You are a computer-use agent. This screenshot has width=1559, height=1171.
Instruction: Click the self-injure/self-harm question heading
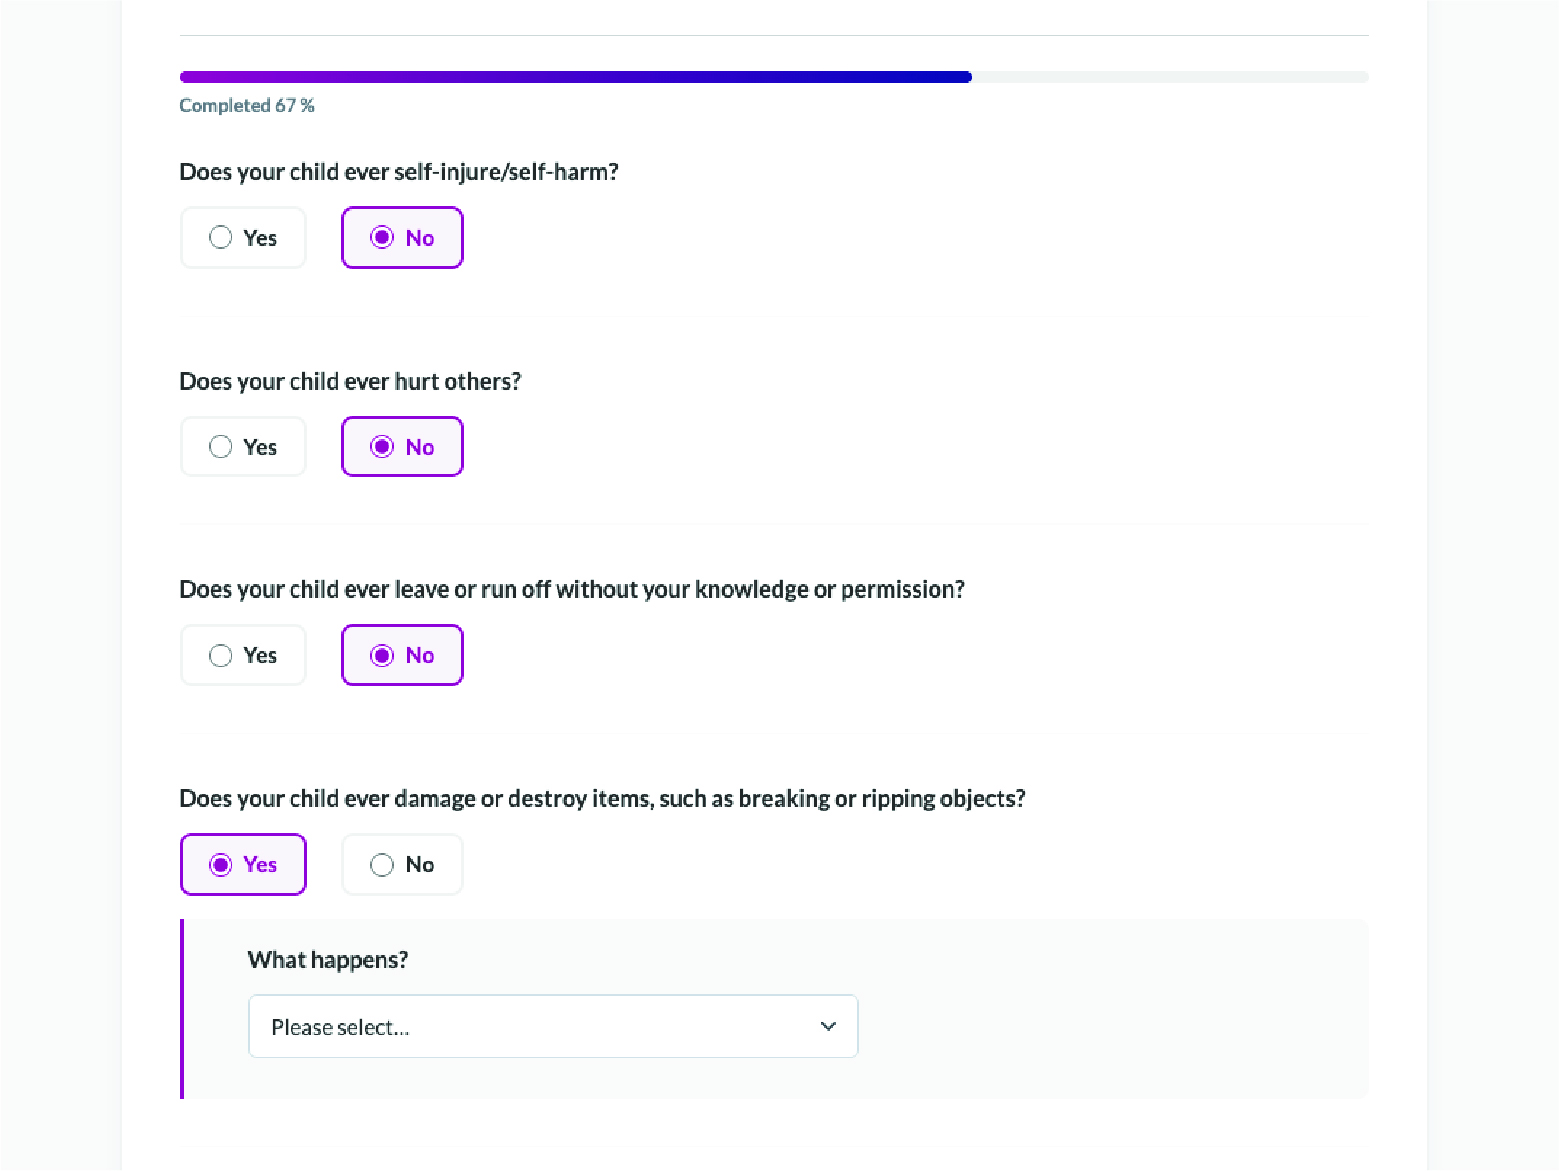point(399,172)
